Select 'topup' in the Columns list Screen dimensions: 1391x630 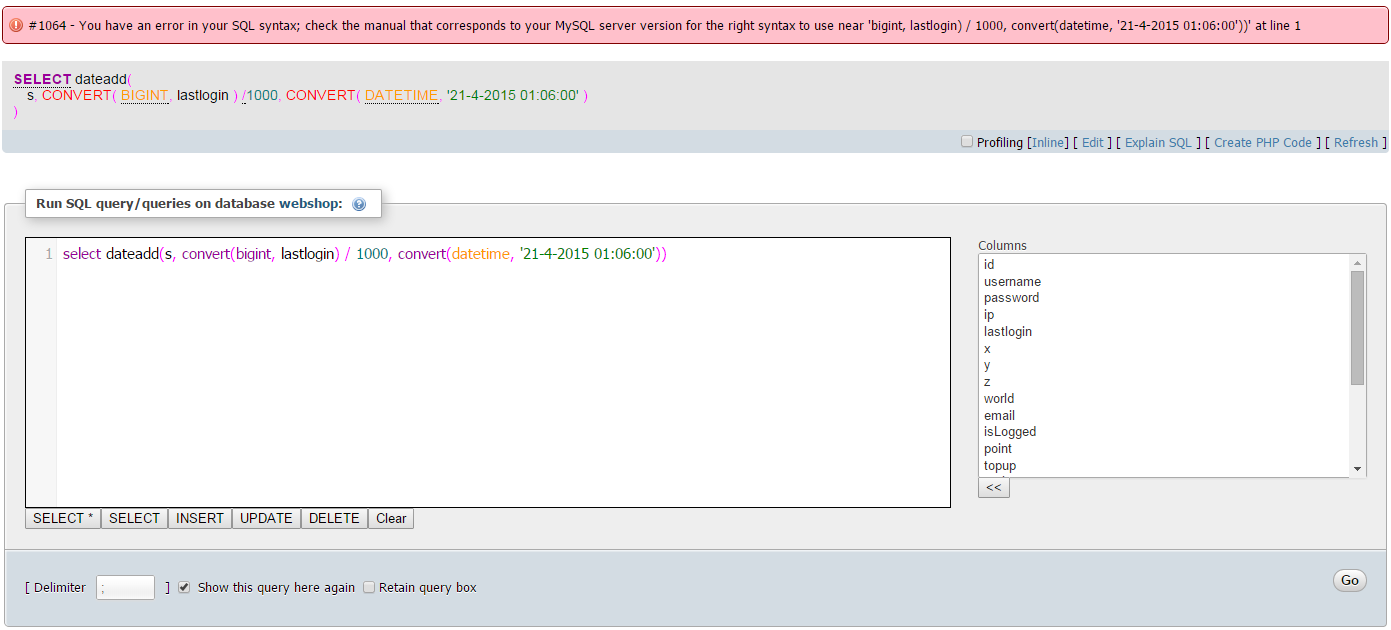pyautogui.click(x=1164, y=466)
